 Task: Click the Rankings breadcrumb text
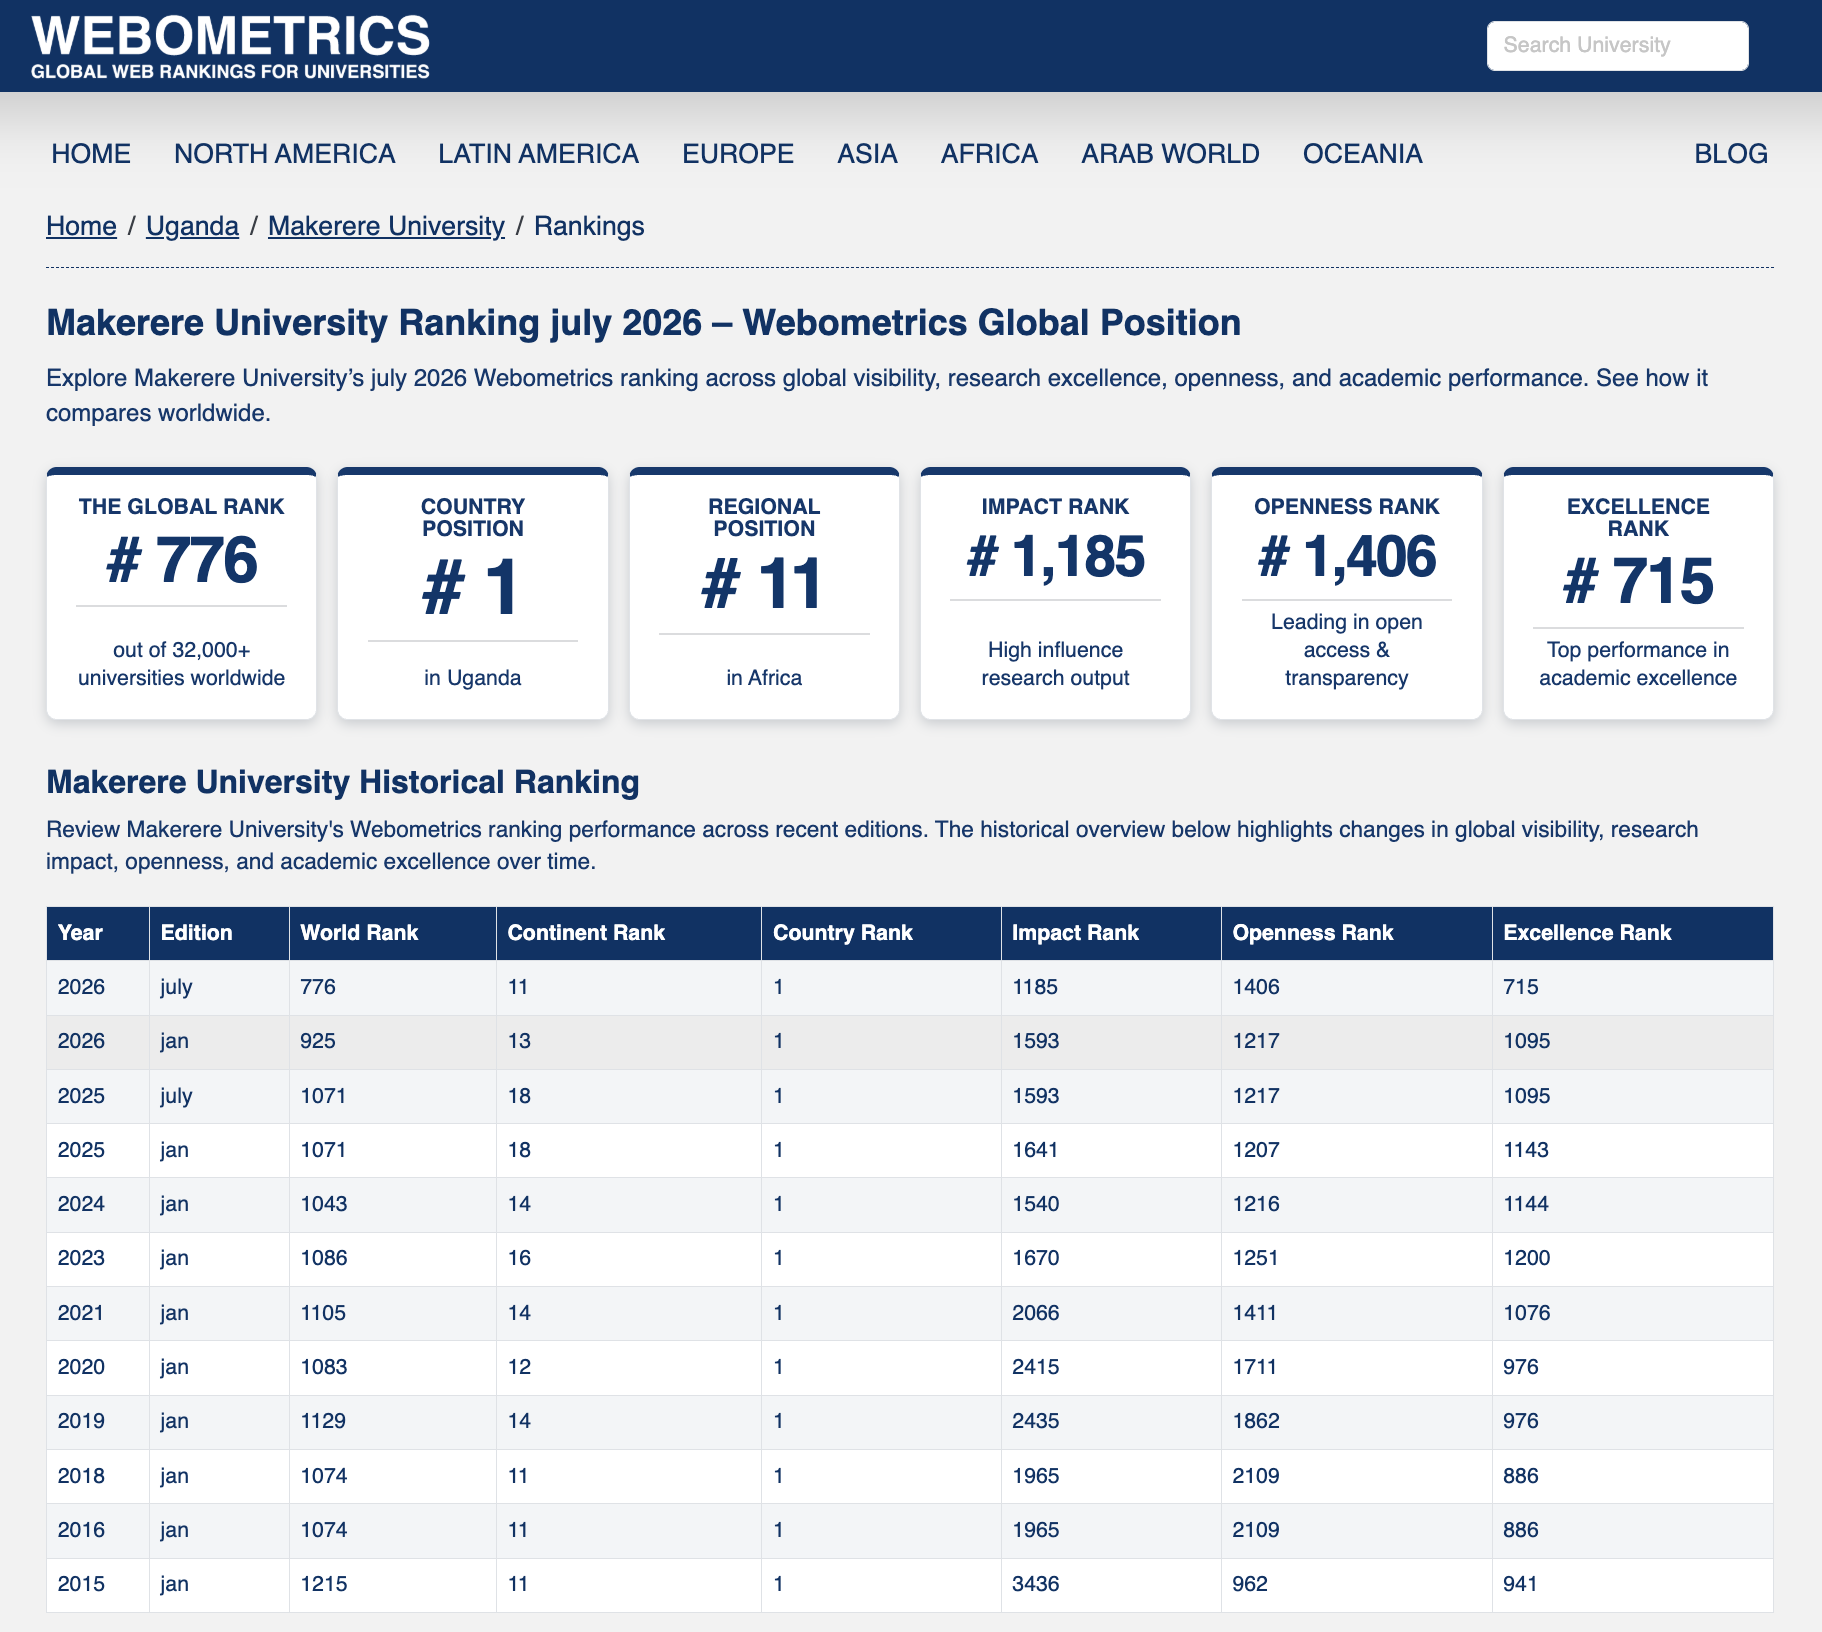click(589, 226)
